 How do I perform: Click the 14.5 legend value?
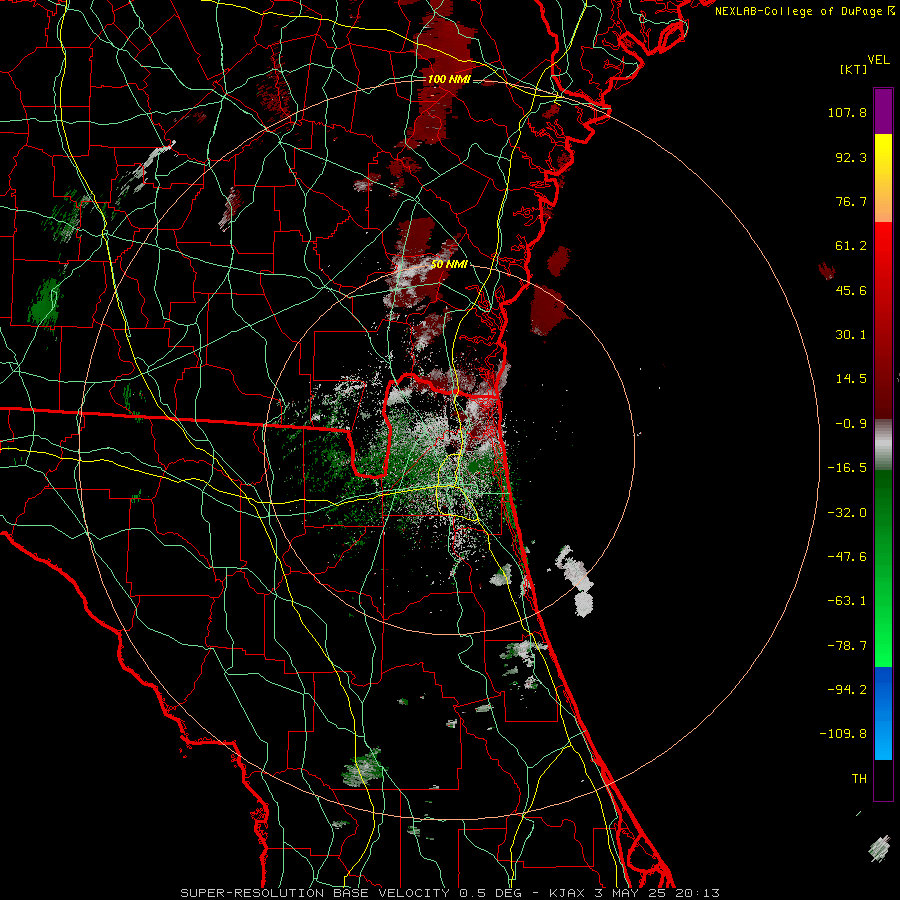[851, 379]
